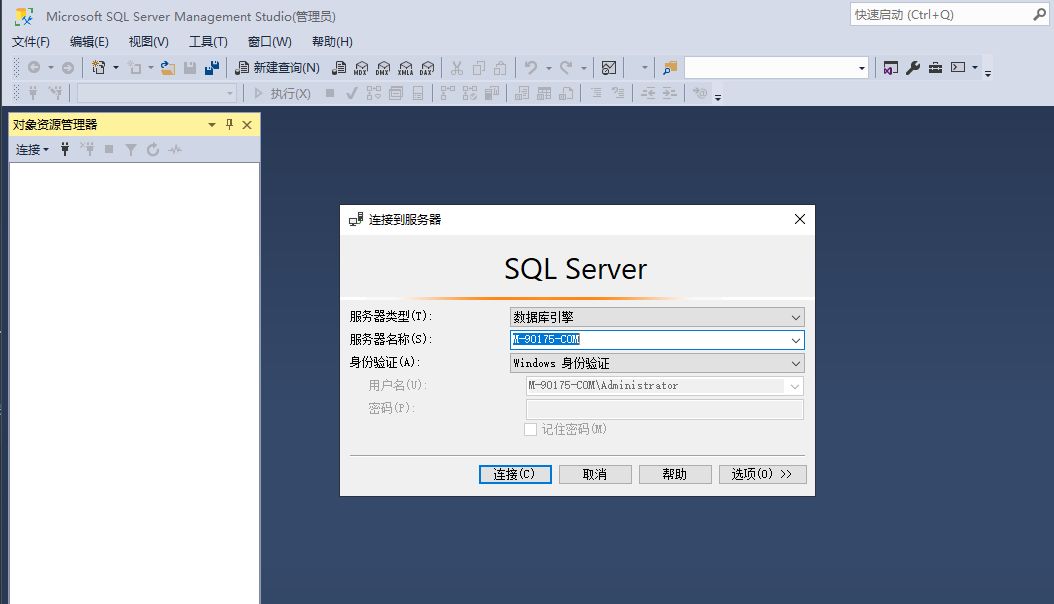The height and width of the screenshot is (604, 1054).
Task: Open the Visual Studio window icon
Action: (x=891, y=67)
